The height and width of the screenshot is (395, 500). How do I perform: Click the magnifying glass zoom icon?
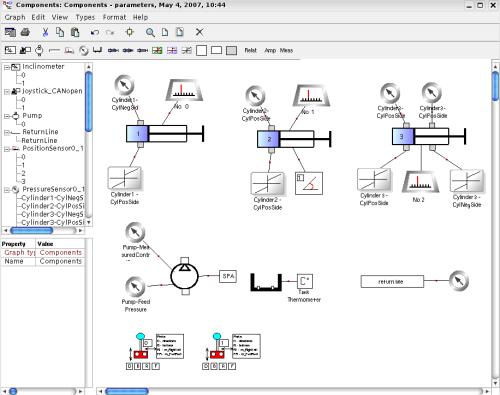pyautogui.click(x=150, y=33)
